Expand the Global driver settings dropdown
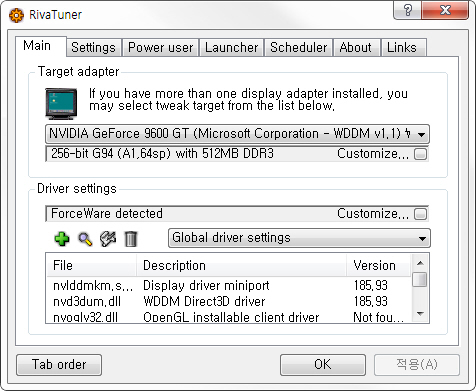Screen dimensions: 476x391 click(422, 238)
